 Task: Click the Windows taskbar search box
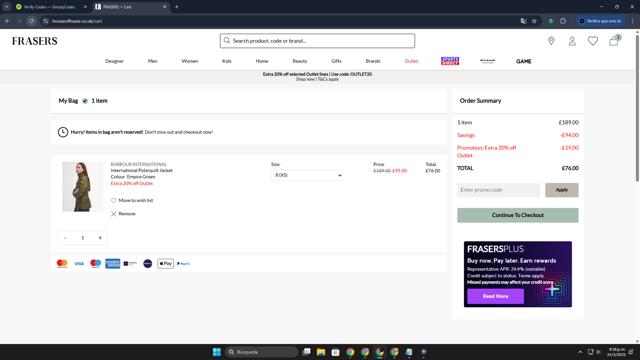point(261,352)
